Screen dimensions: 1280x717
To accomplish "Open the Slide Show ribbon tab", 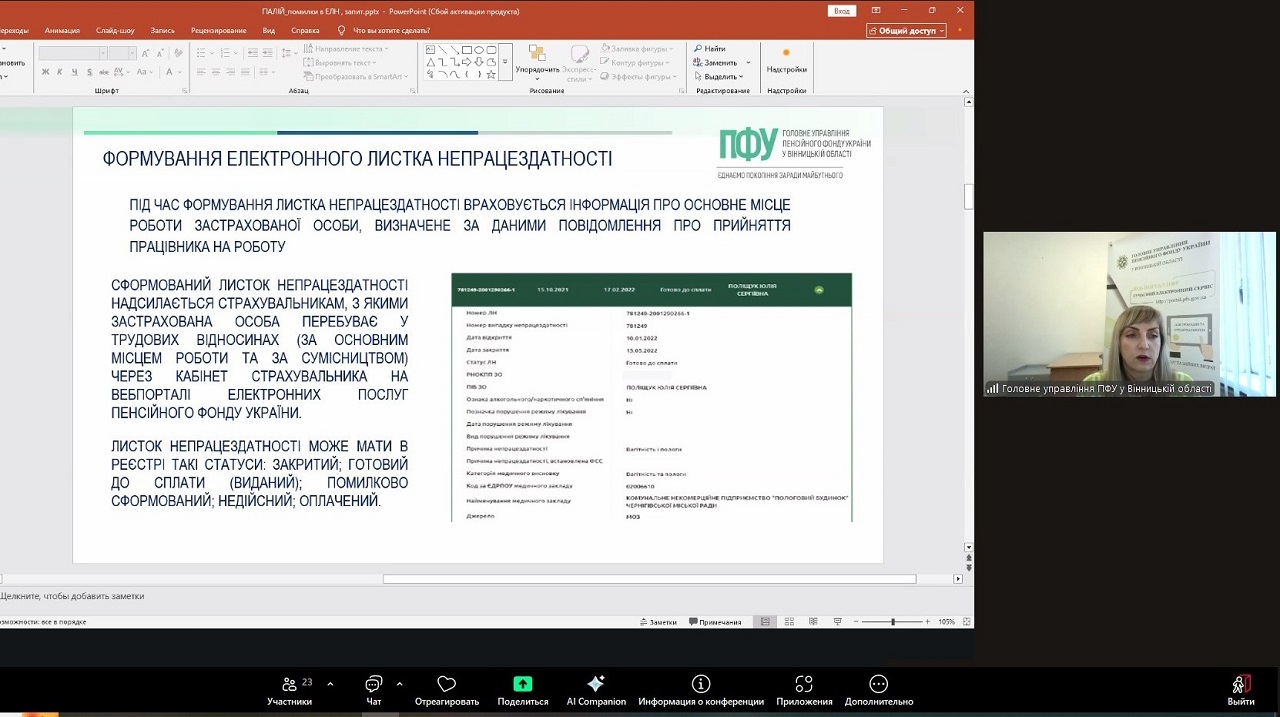I will click(115, 30).
